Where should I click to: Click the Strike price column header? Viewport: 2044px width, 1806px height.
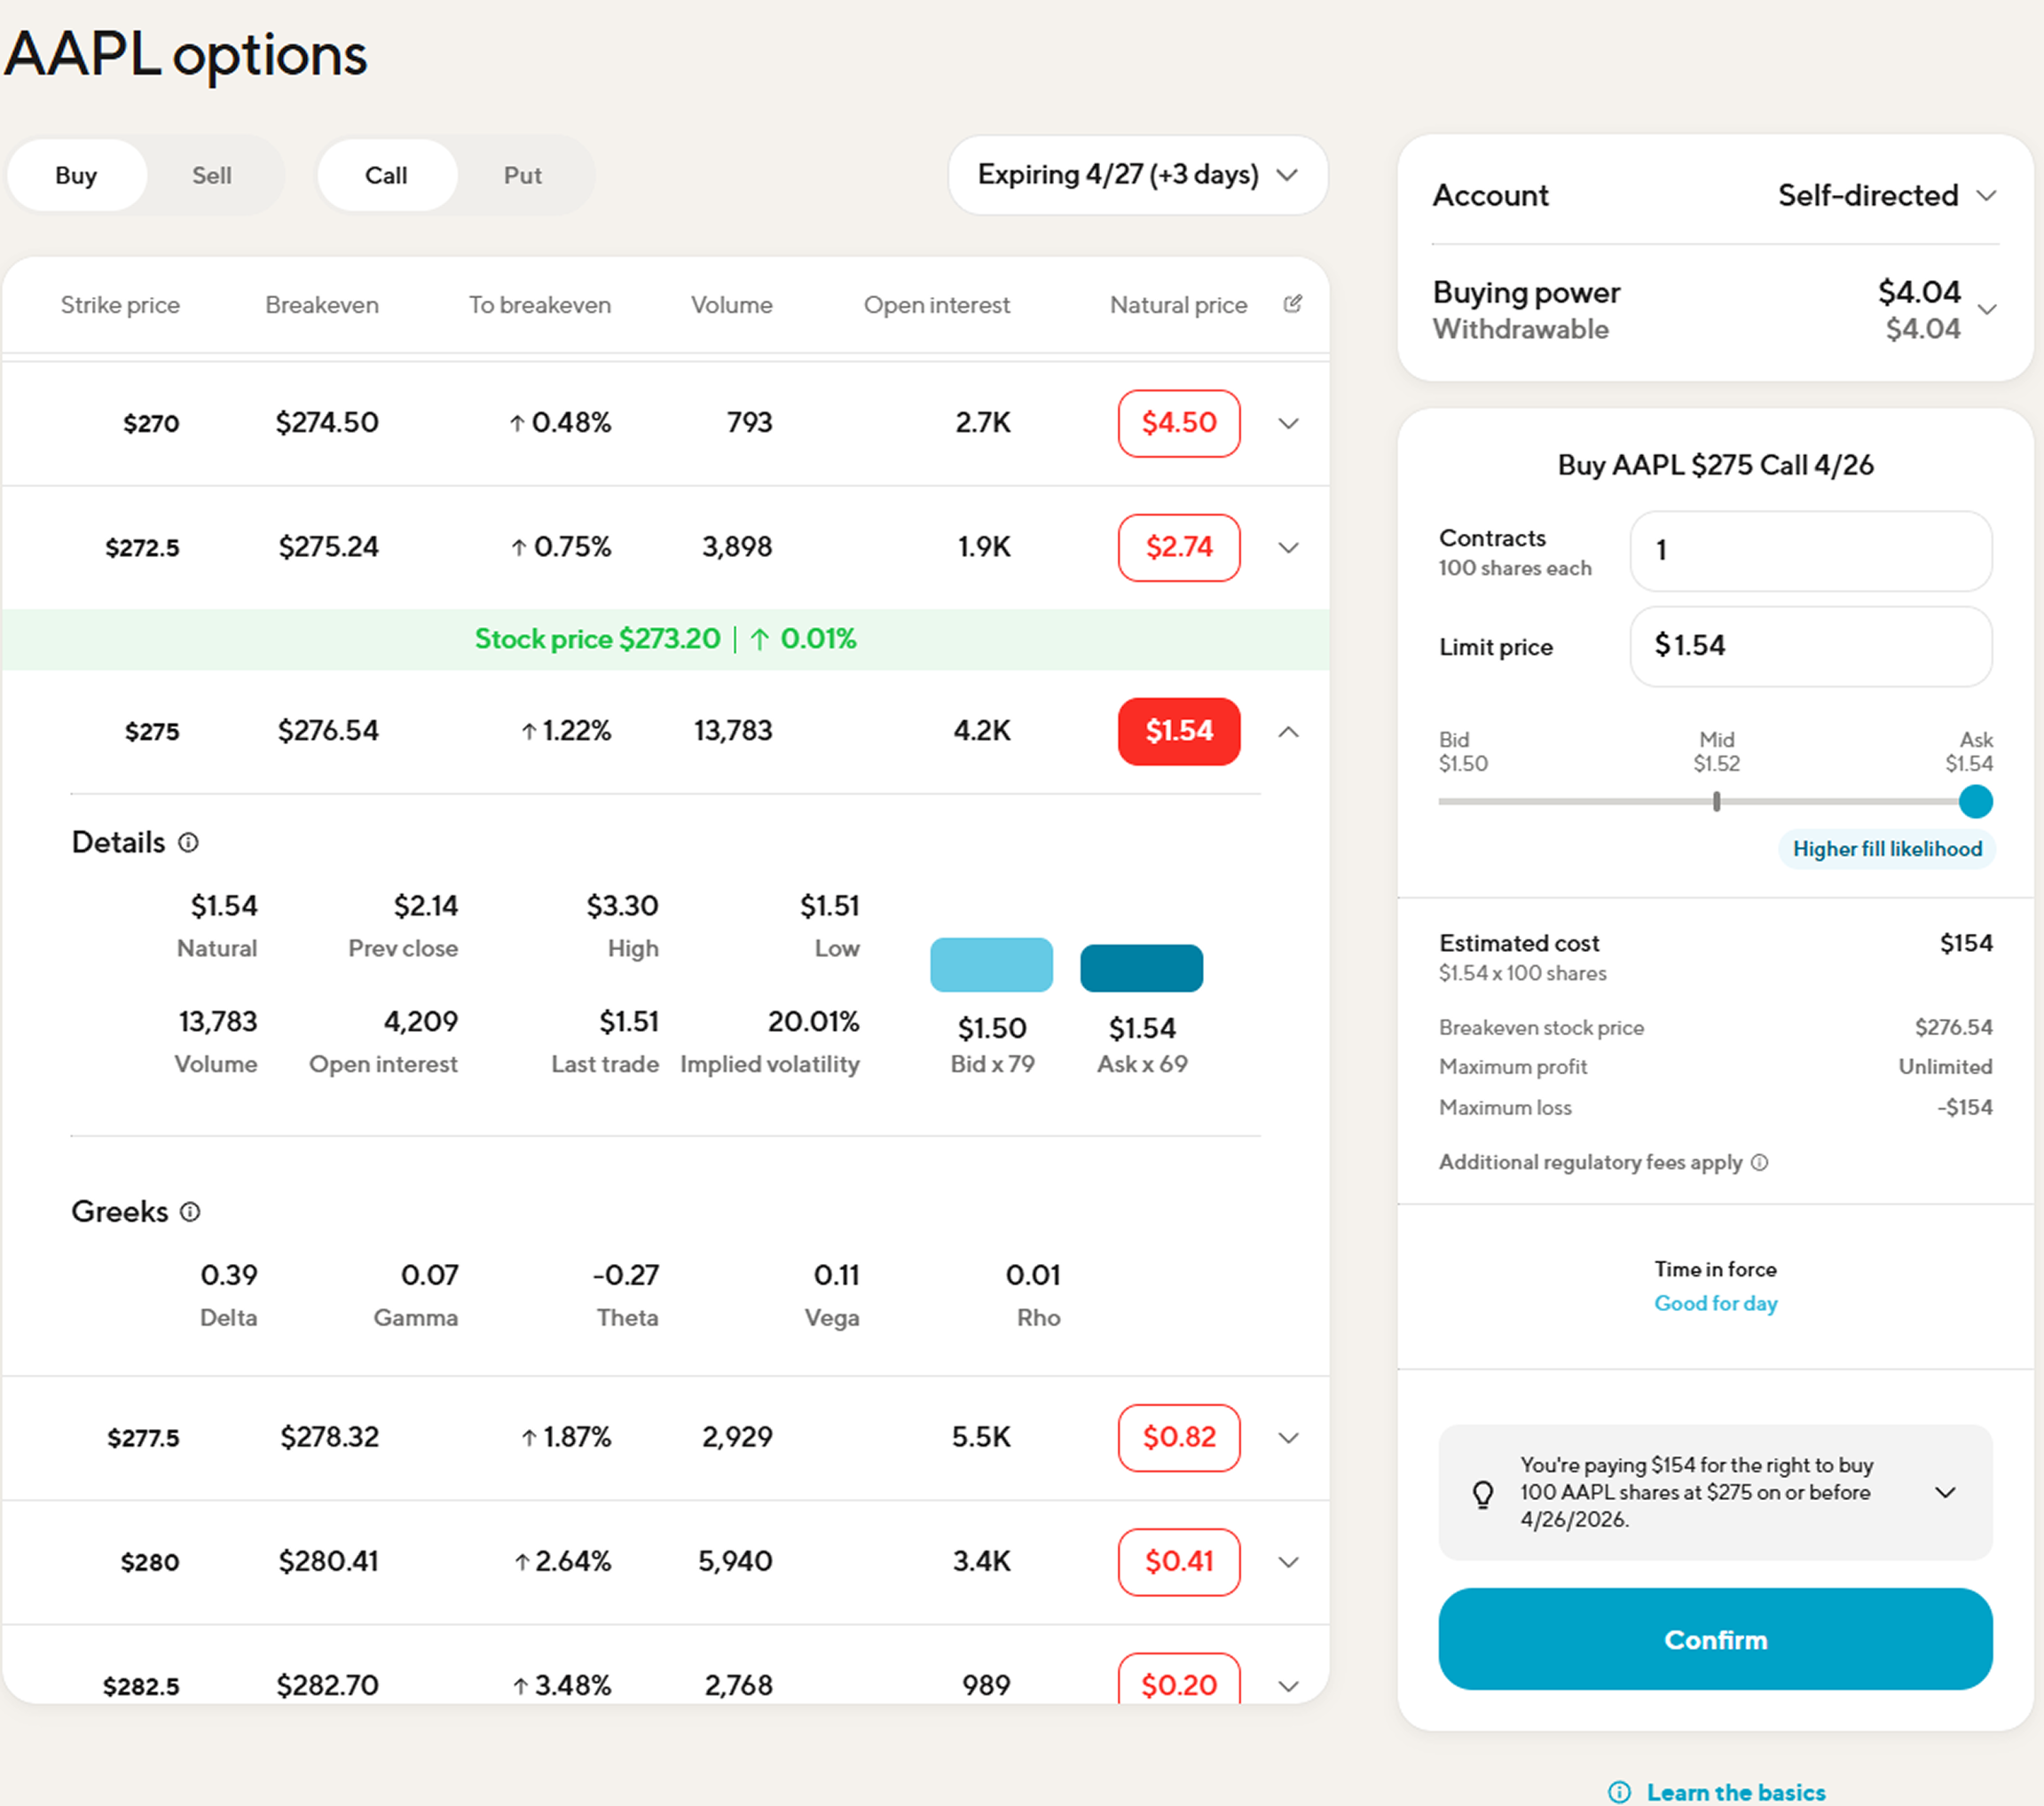point(120,305)
